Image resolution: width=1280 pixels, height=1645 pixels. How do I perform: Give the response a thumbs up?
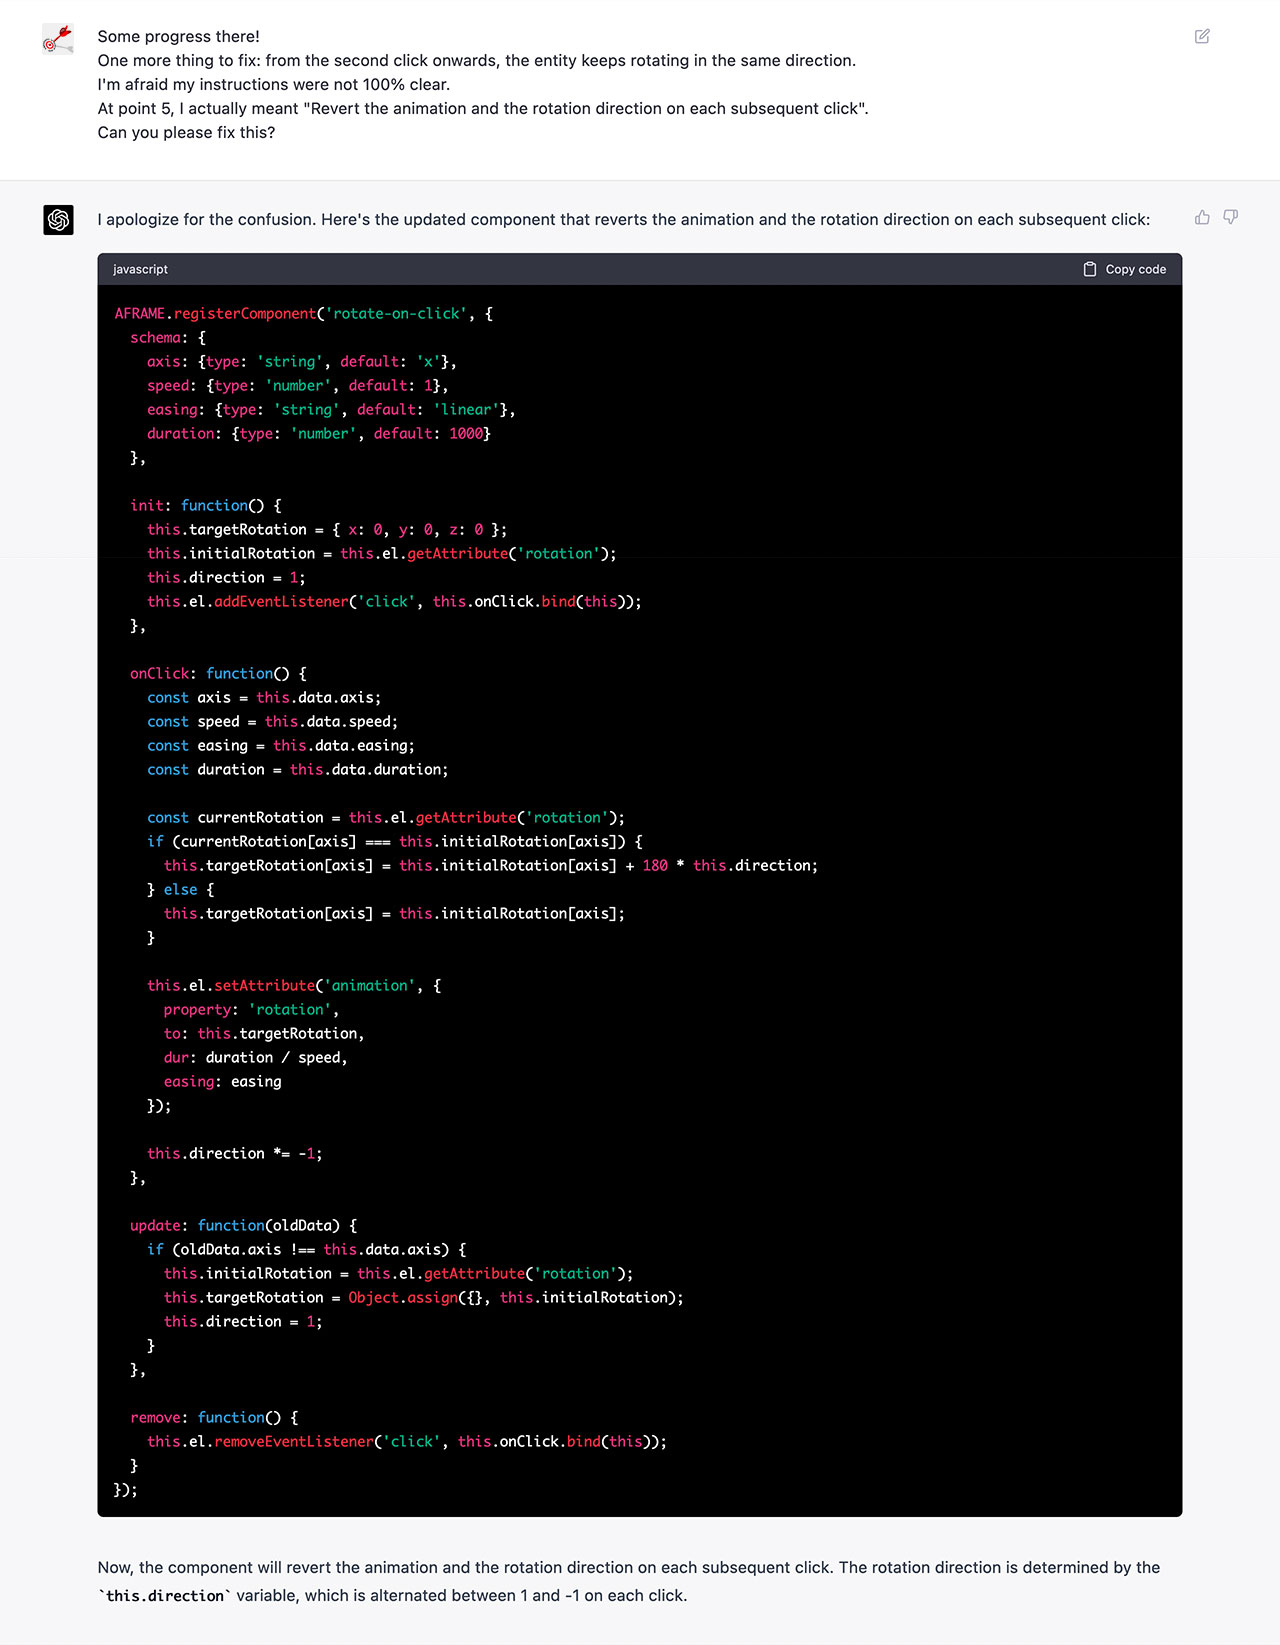click(x=1202, y=218)
